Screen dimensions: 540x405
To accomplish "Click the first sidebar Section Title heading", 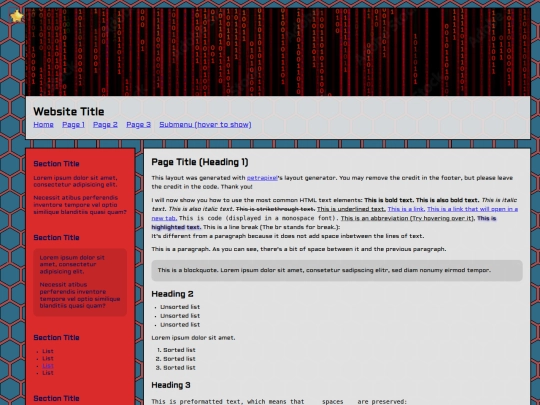I will (56, 164).
